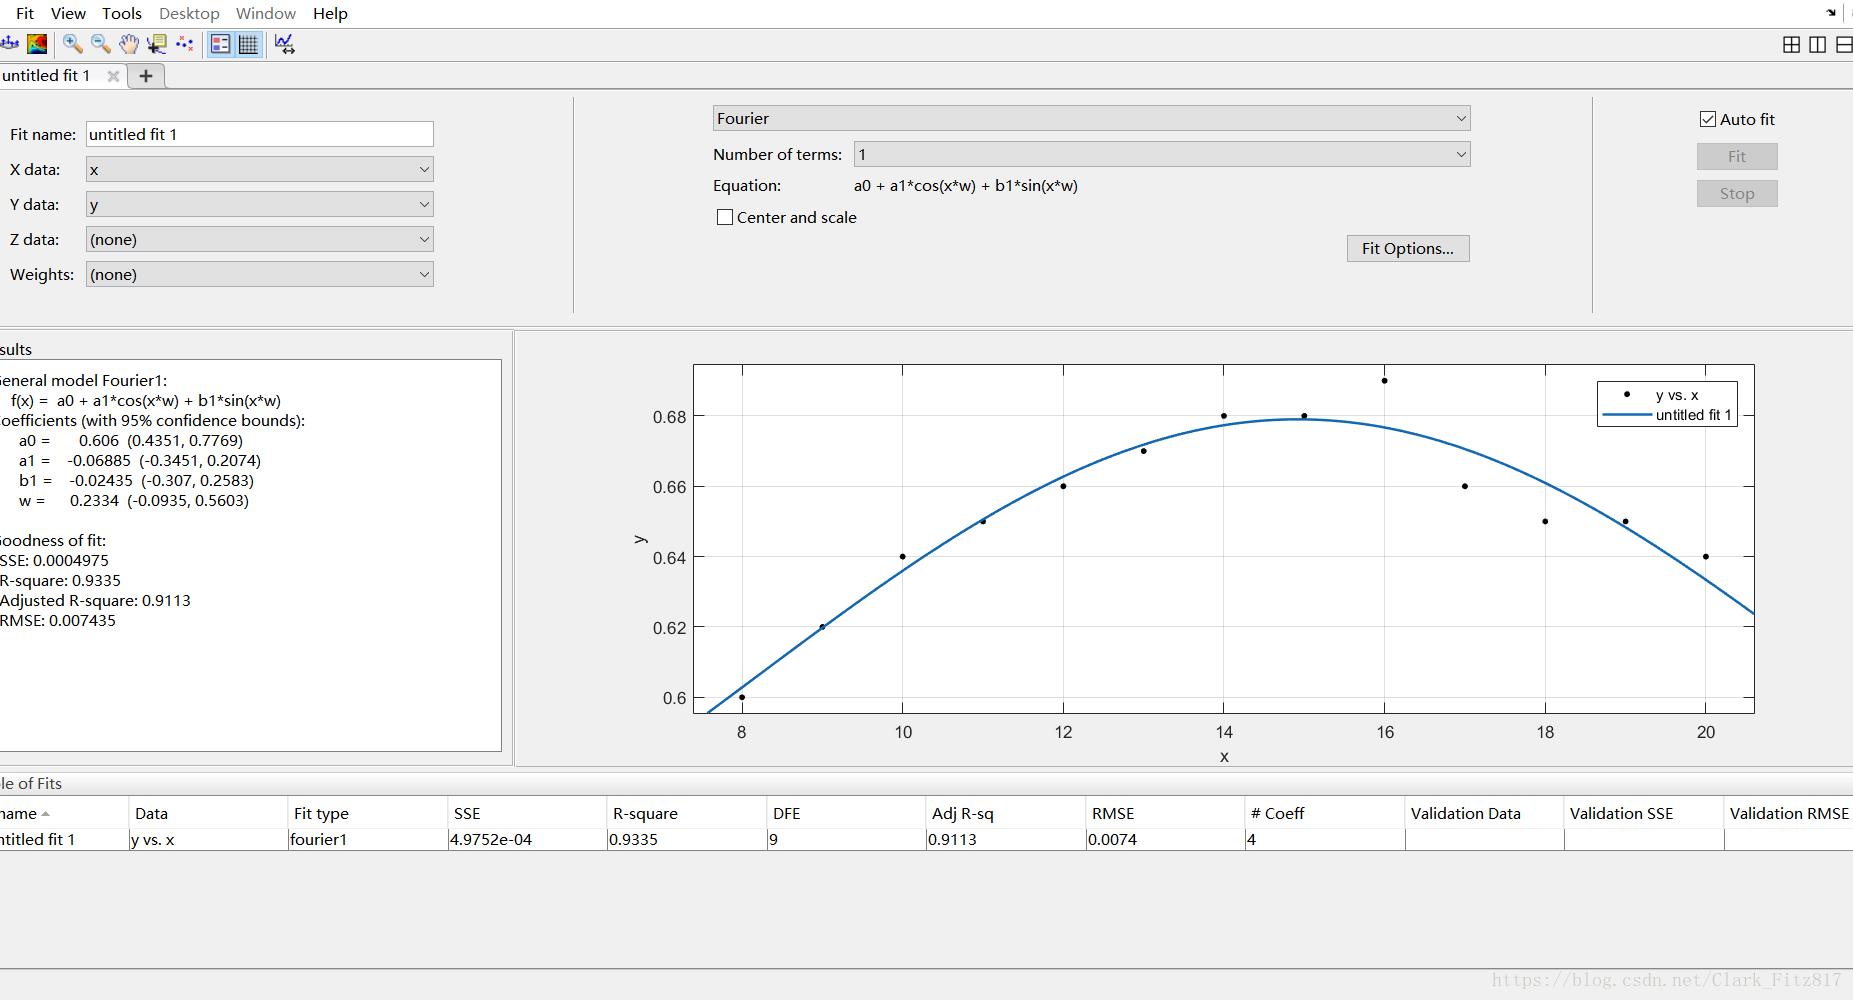Add a new fit tab with plus
Screen dimensions: 1853x1000
[x=146, y=76]
